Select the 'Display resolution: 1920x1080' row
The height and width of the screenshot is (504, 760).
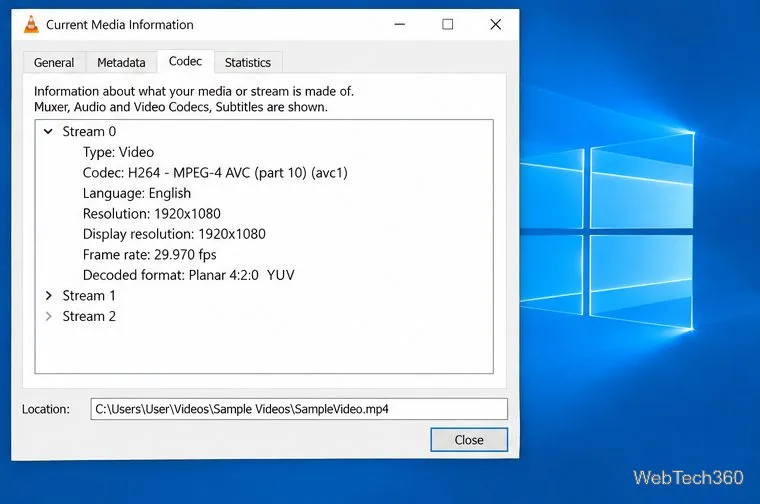pyautogui.click(x=174, y=234)
